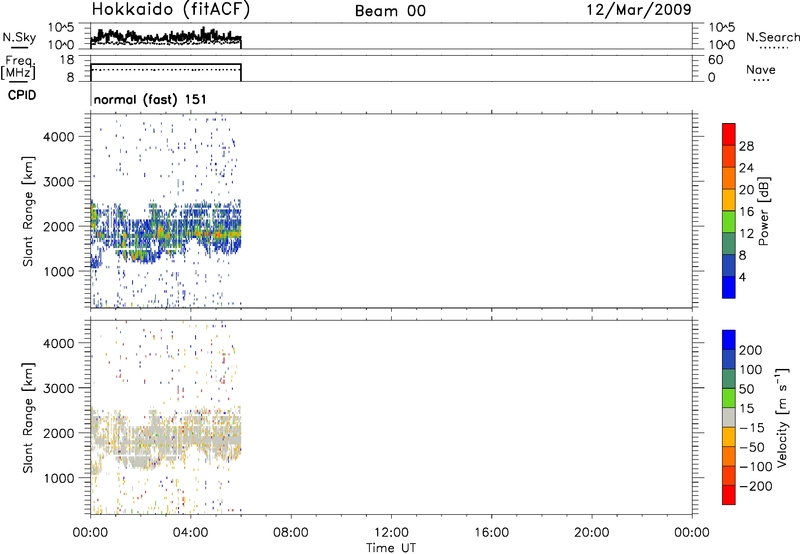800x554 pixels.
Task: Click the Hokkaido (fitACF) title
Action: point(171,9)
